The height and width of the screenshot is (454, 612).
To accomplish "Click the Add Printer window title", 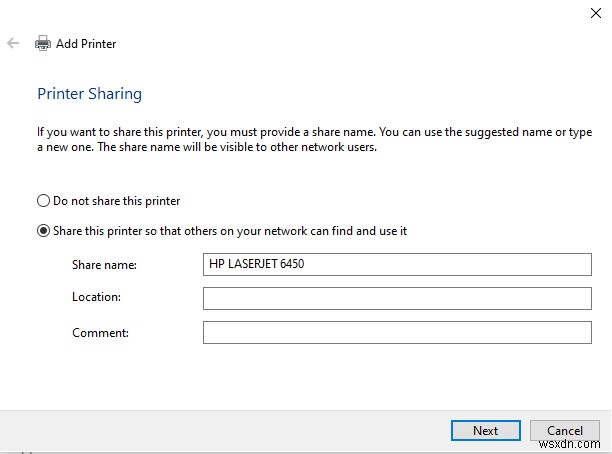I will 86,44.
